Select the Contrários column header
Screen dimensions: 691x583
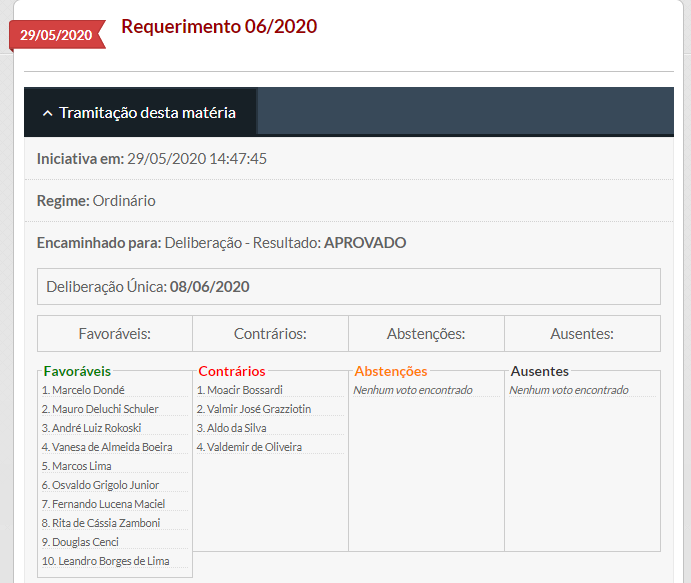click(x=270, y=334)
